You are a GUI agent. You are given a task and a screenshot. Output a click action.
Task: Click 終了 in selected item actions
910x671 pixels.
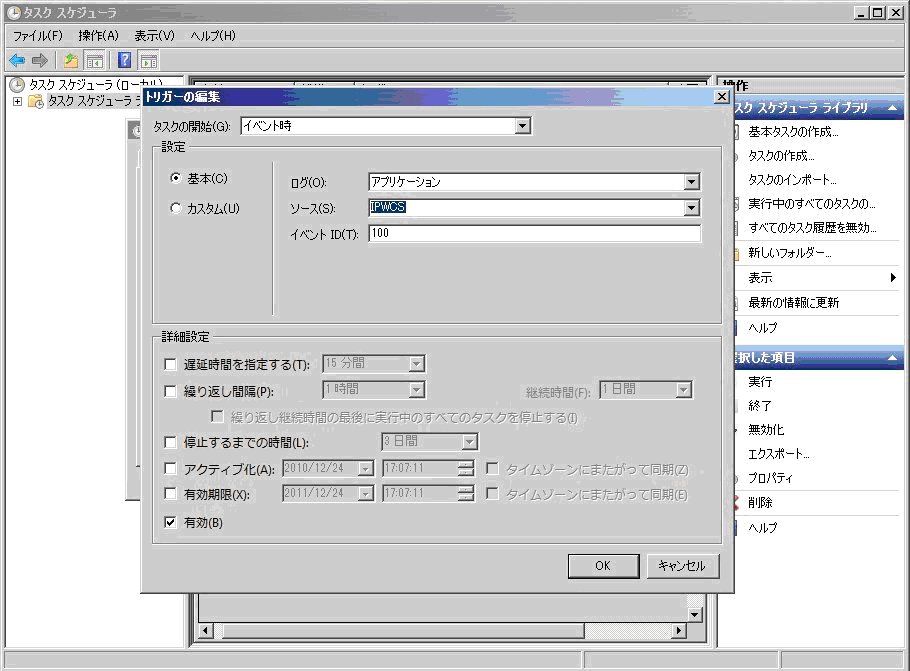pos(760,406)
